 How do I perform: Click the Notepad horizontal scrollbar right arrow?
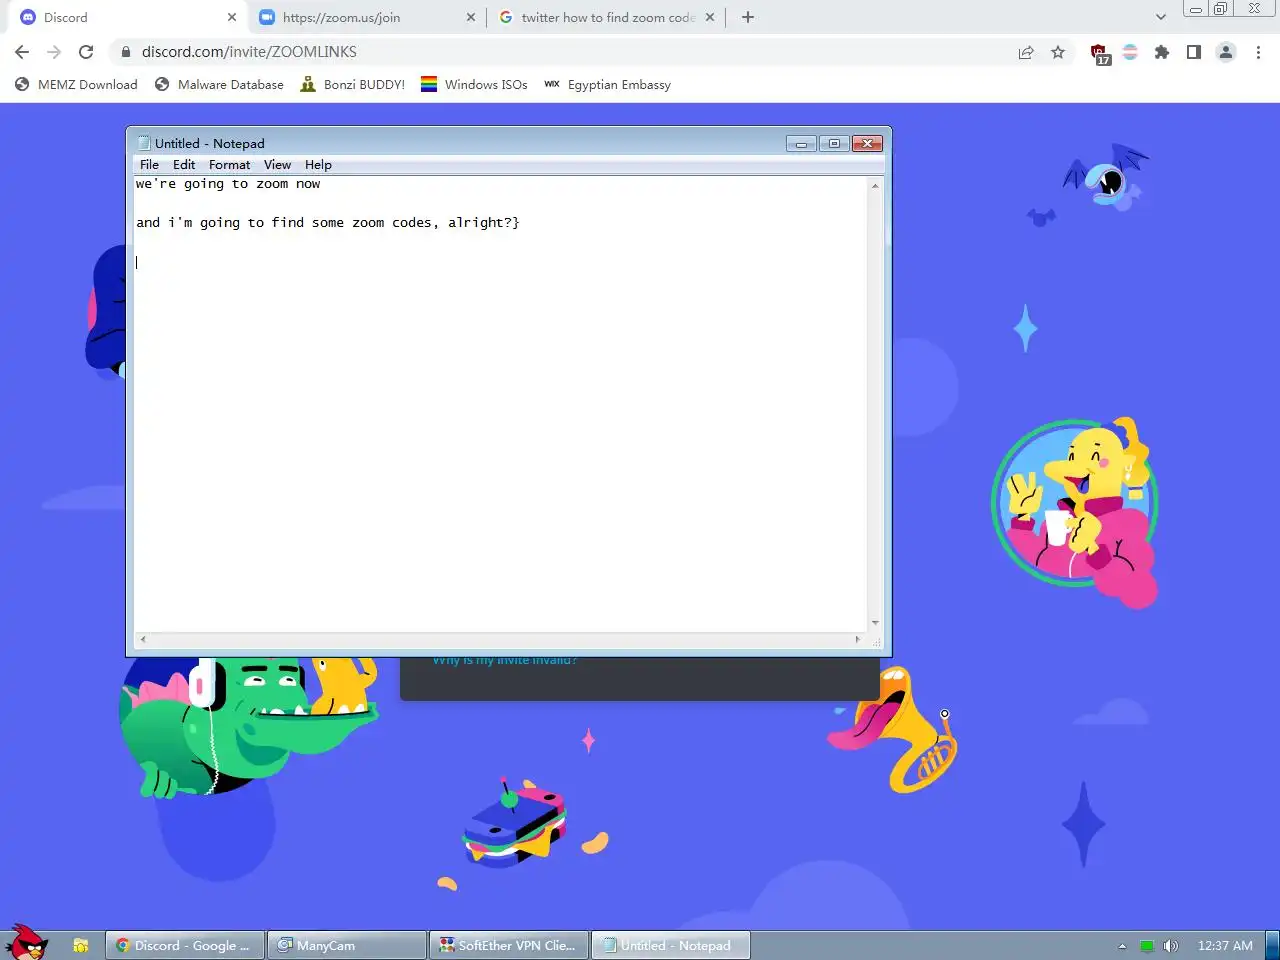(858, 639)
